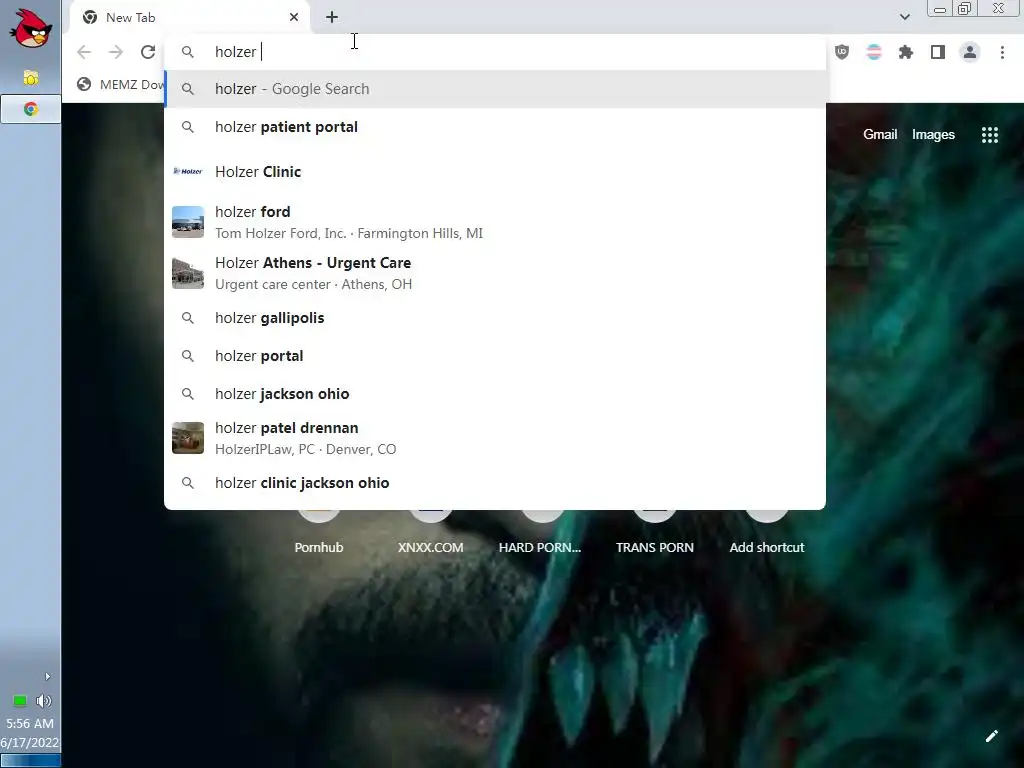Click the Chrome taskbar button

click(31, 109)
